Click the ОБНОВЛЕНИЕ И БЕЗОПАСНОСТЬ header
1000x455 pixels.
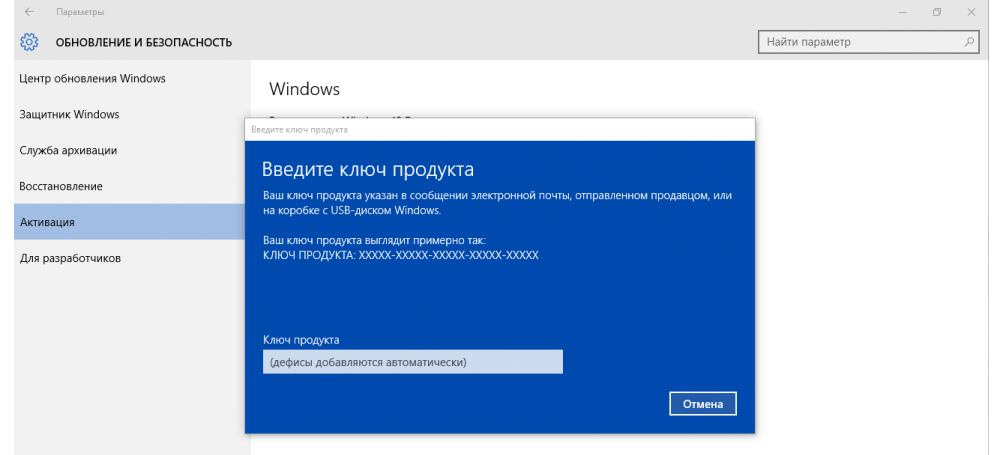click(143, 42)
